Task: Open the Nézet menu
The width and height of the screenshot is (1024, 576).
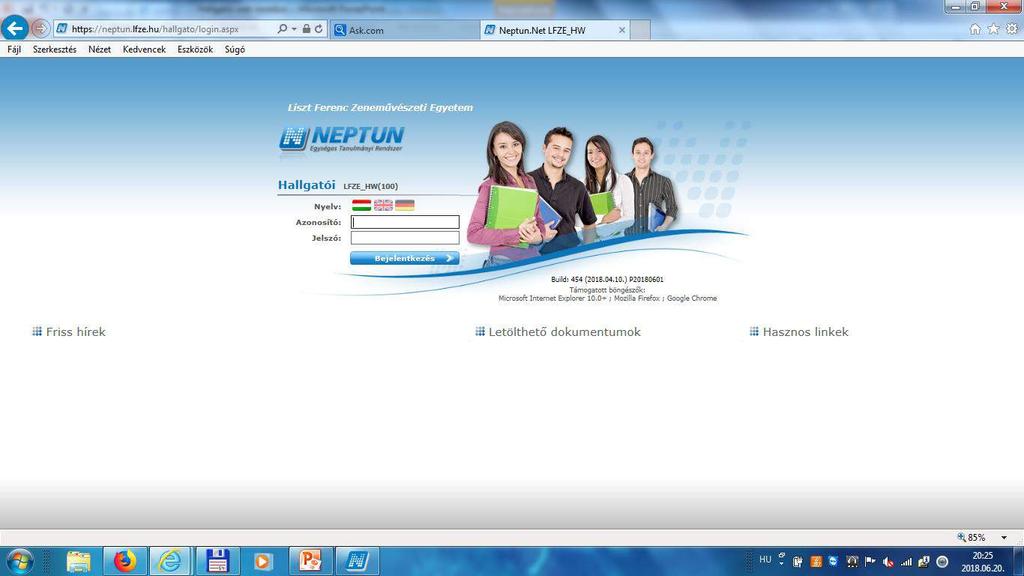Action: 100,50
